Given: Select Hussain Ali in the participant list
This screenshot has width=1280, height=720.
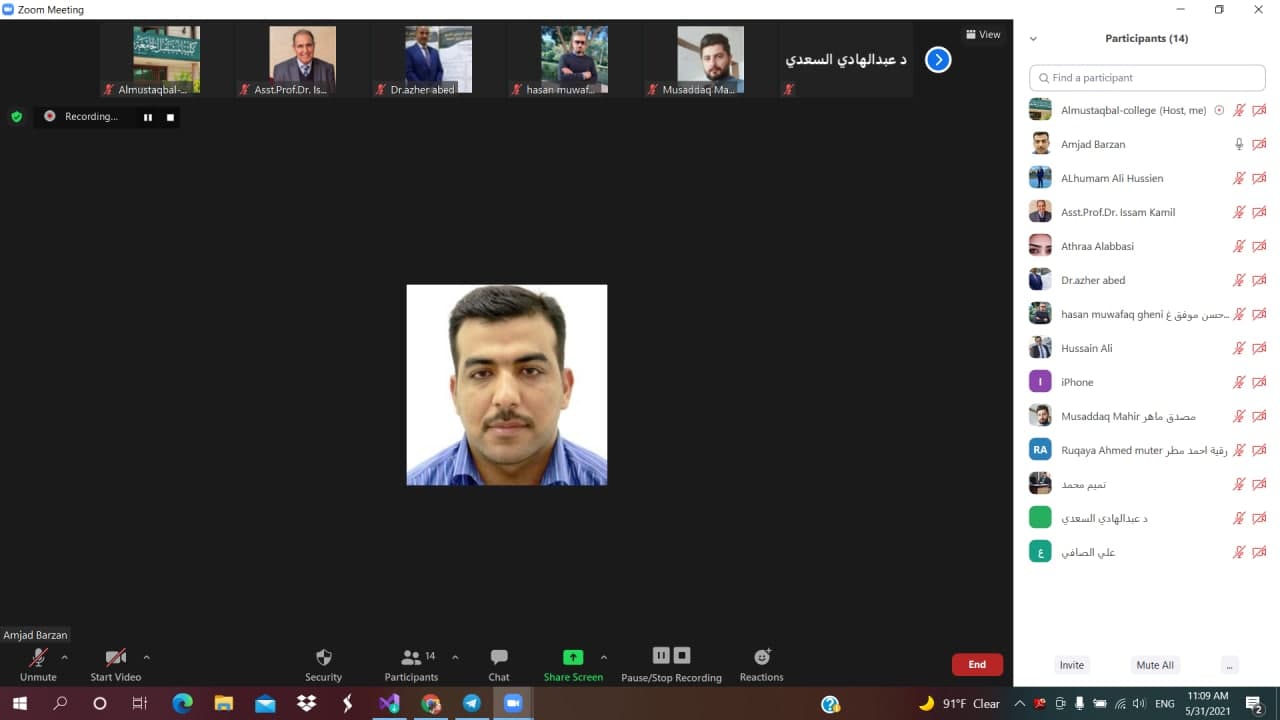Looking at the screenshot, I should point(1147,348).
